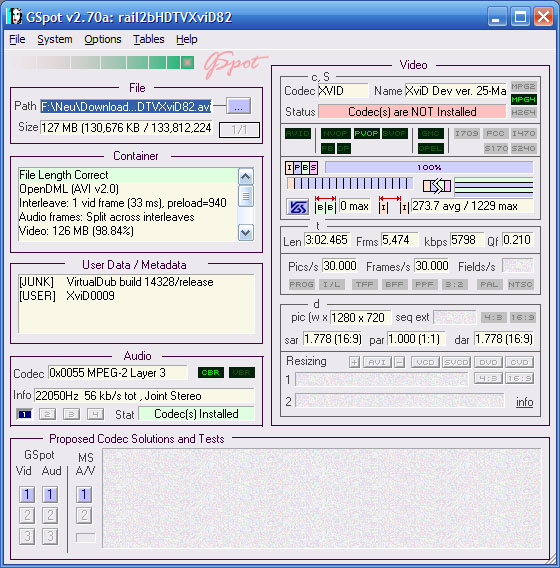Click the DVD resizing button
560x568 pixels.
pyautogui.click(x=488, y=362)
